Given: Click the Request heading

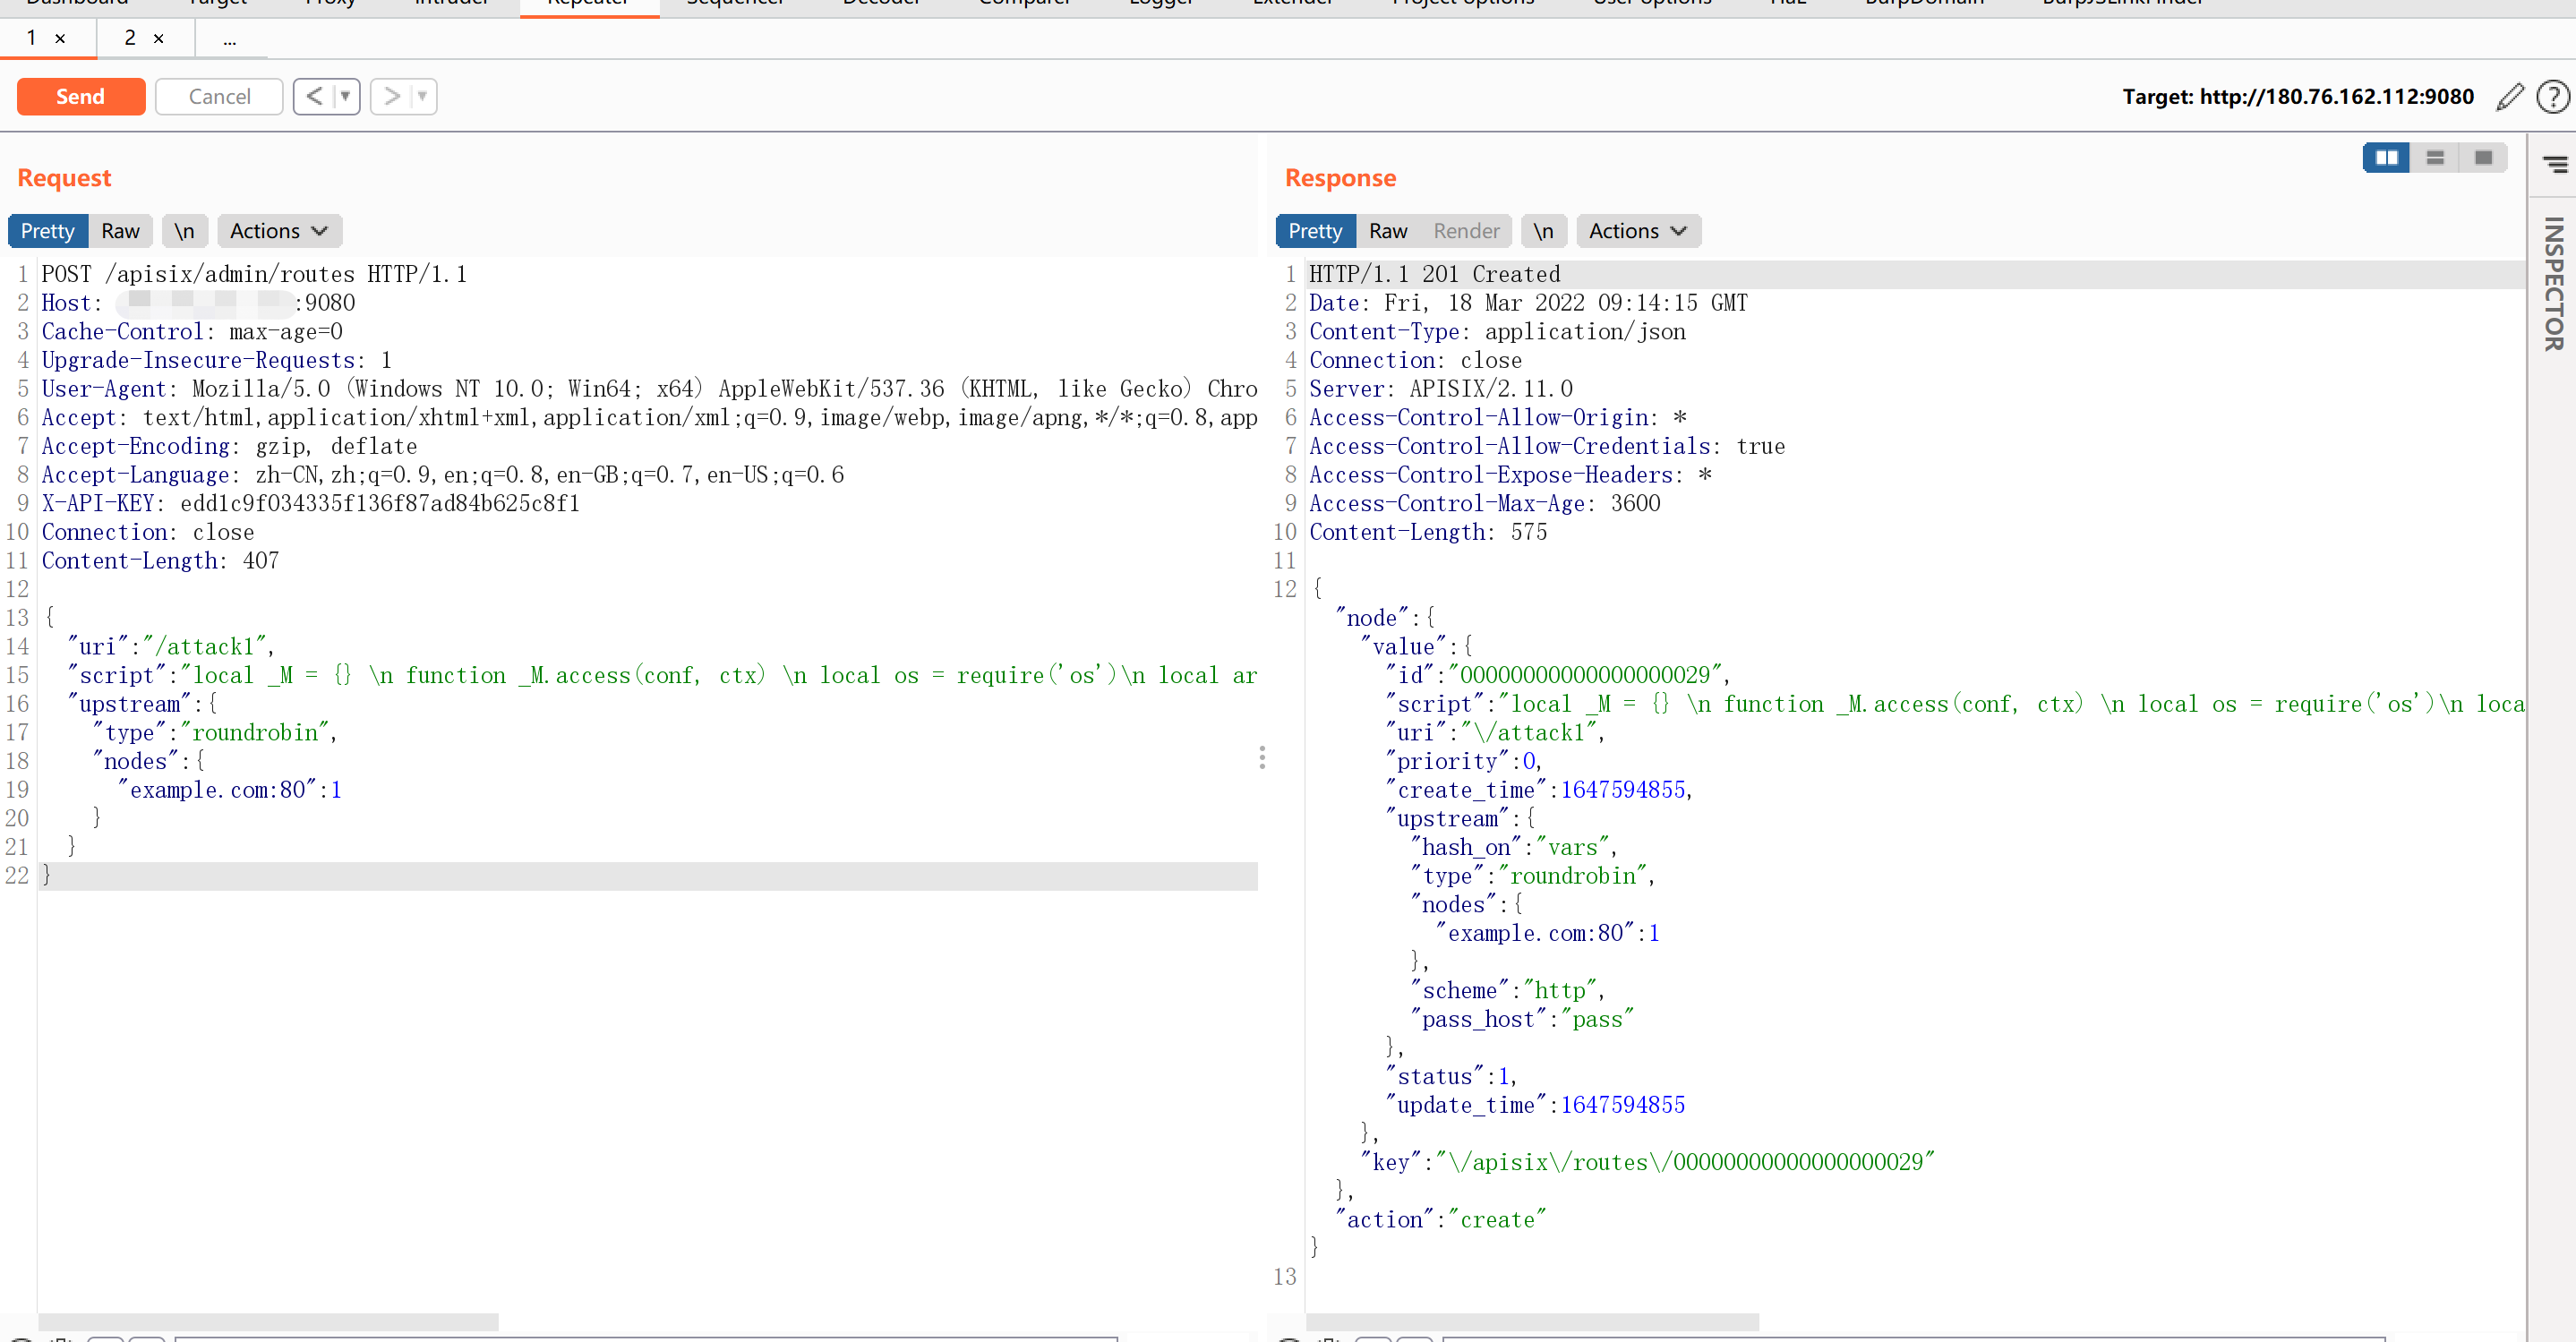Looking at the screenshot, I should tap(64, 177).
